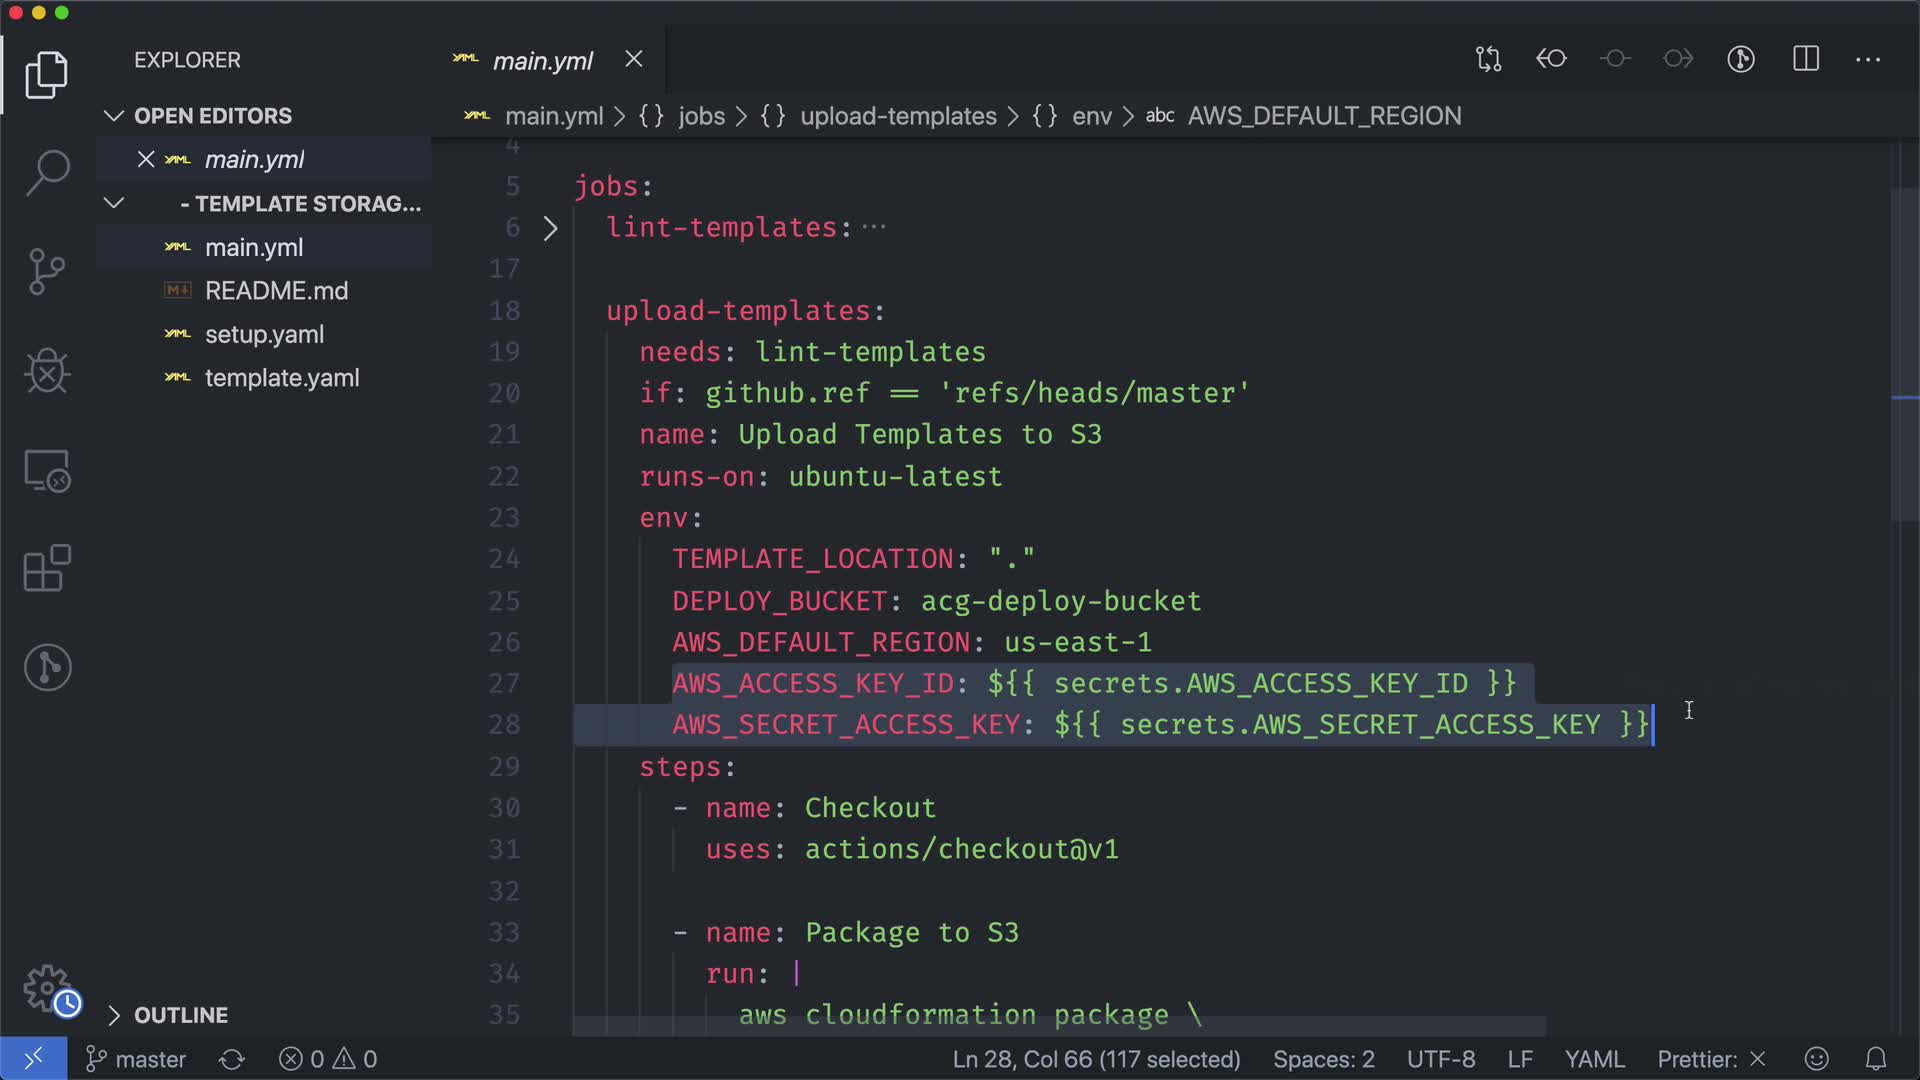Expand the folded lint-templates block

(x=550, y=228)
